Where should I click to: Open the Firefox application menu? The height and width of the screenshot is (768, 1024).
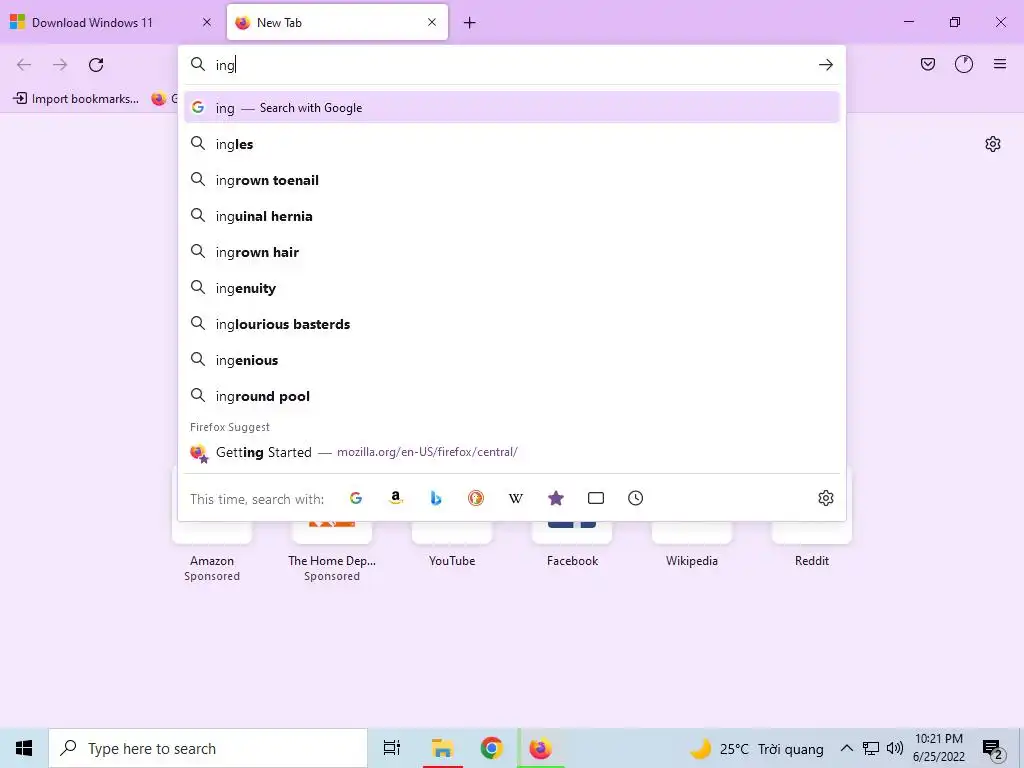pos(1000,64)
